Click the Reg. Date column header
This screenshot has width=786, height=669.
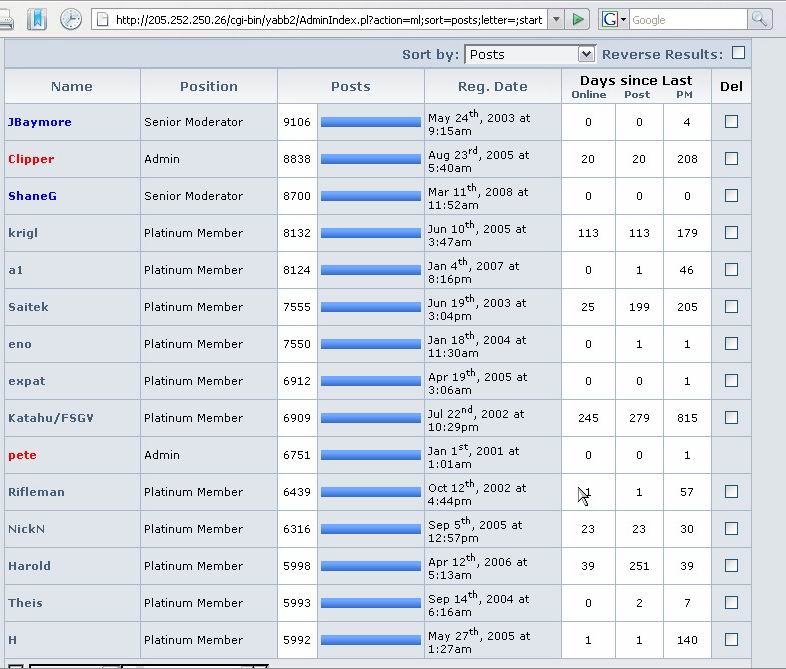click(x=492, y=86)
